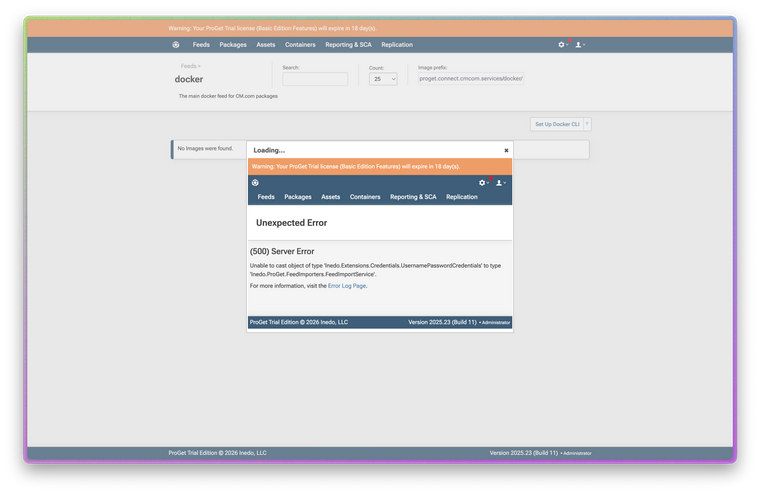Image resolution: width=760 pixels, height=494 pixels.
Task: Select Feeds in the dialog navigation
Action: pyautogui.click(x=266, y=197)
